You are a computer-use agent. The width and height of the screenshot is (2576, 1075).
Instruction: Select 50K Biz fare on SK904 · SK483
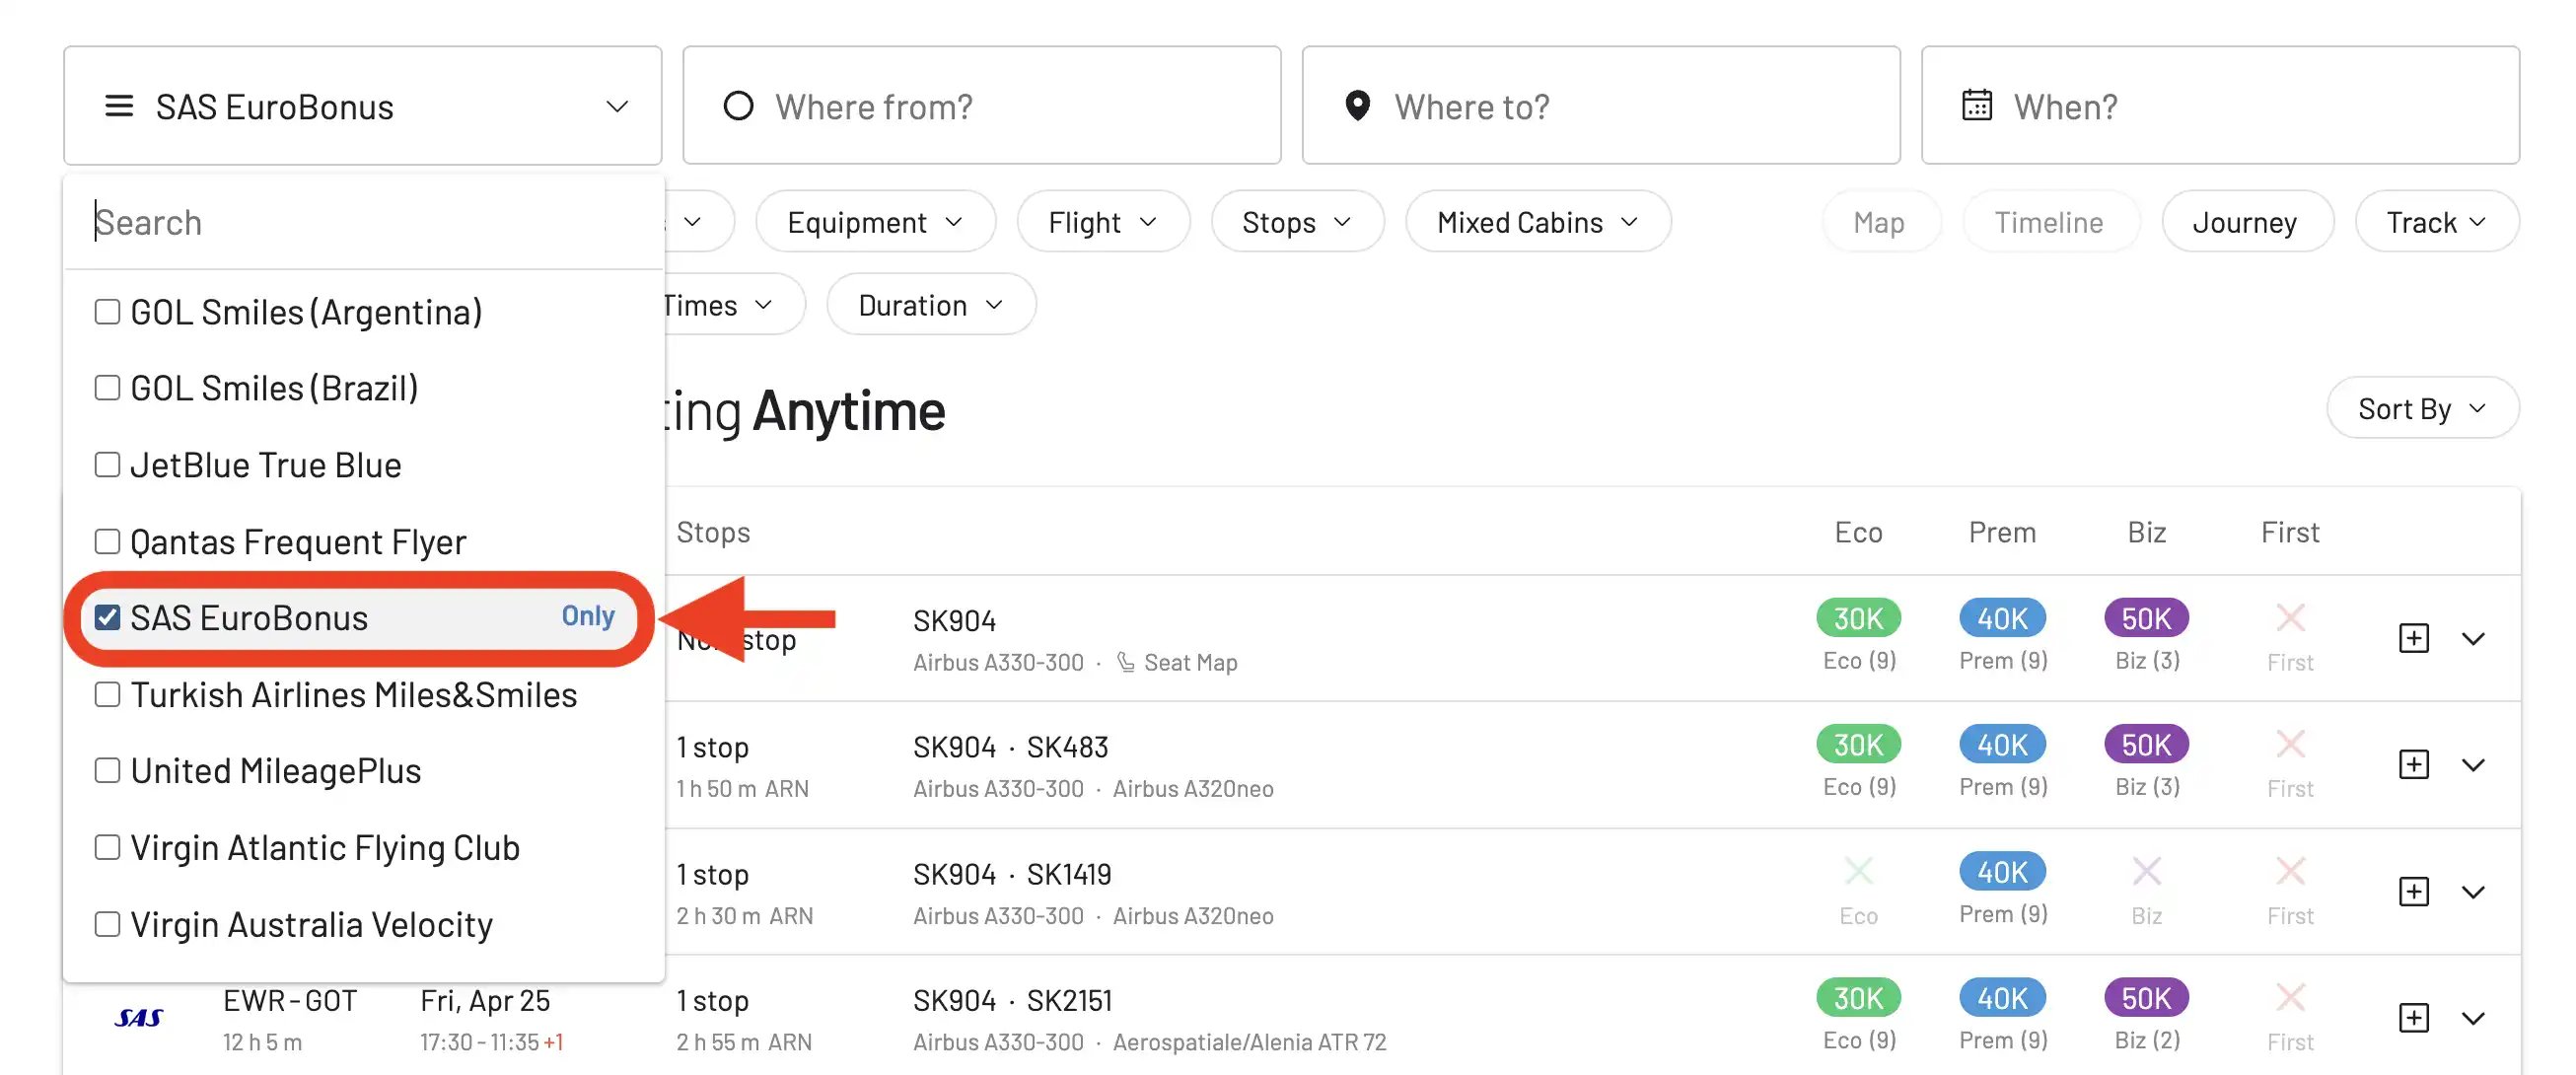tap(2146, 745)
